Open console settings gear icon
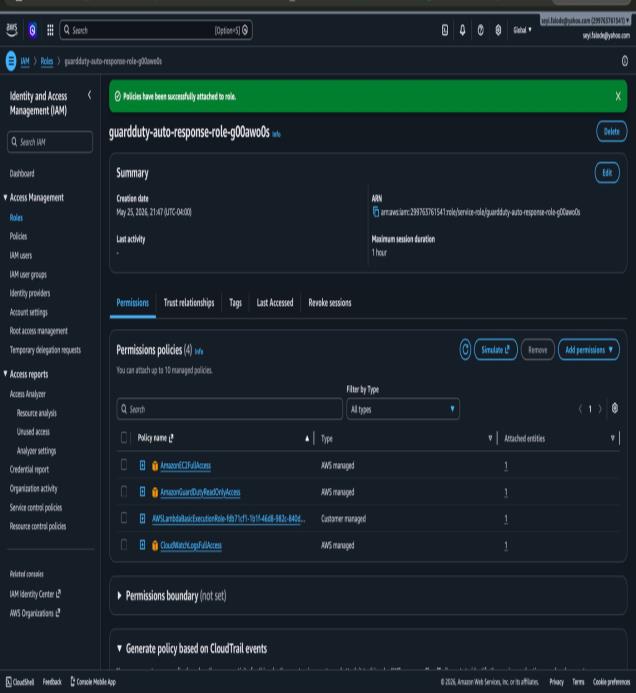636x693 pixels. click(498, 30)
